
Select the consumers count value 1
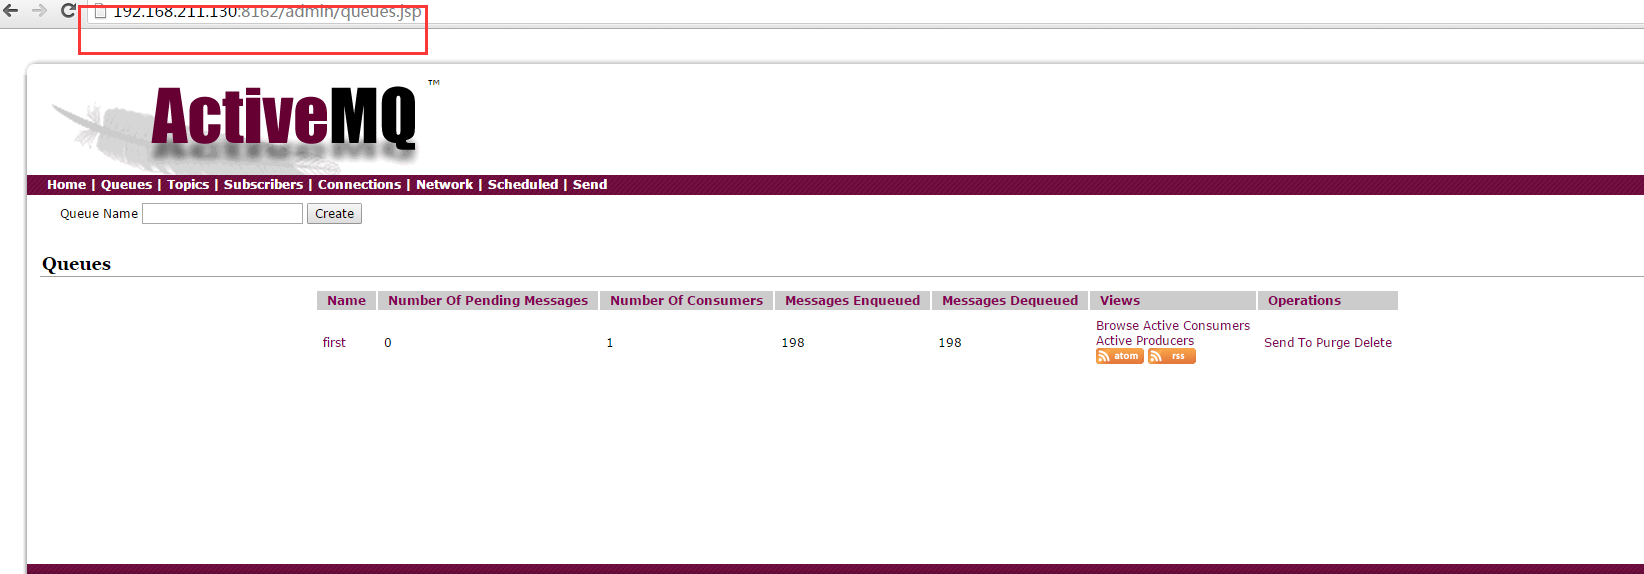click(610, 343)
